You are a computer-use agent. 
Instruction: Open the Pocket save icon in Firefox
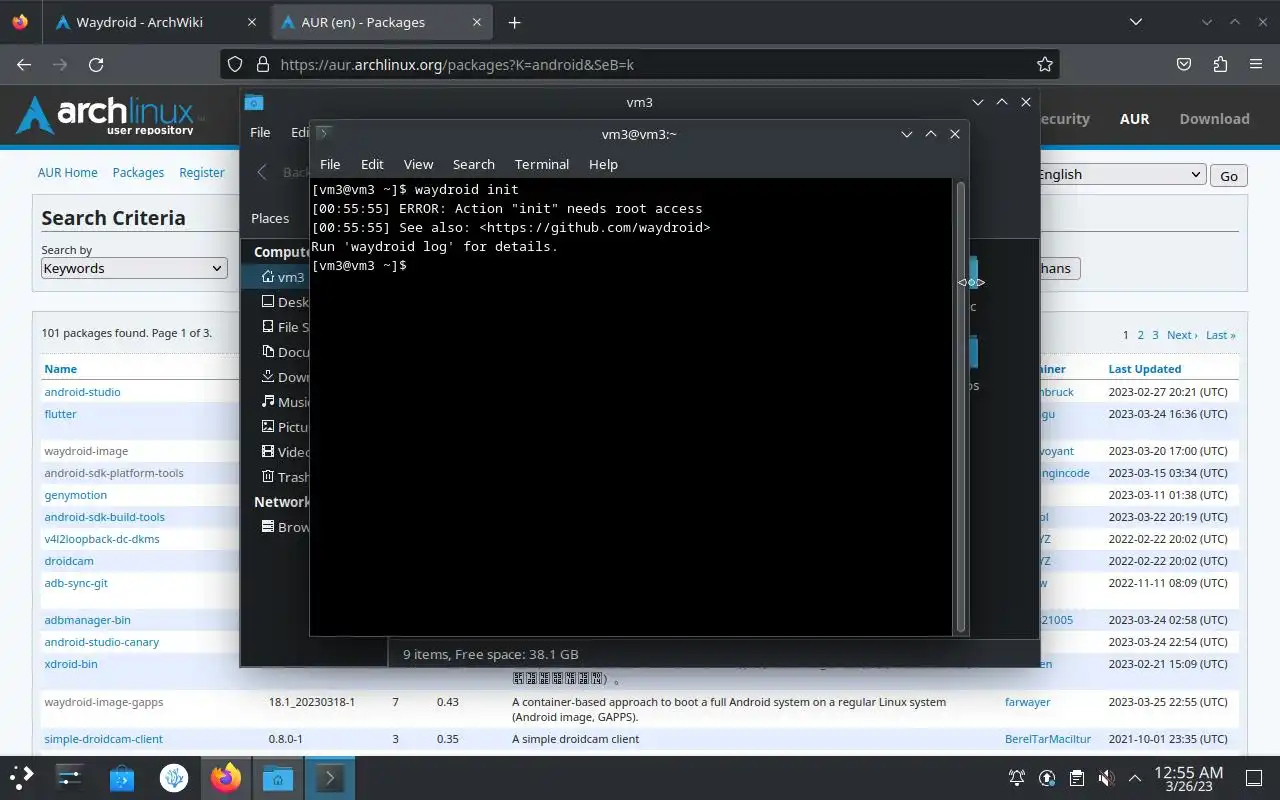tap(1184, 64)
